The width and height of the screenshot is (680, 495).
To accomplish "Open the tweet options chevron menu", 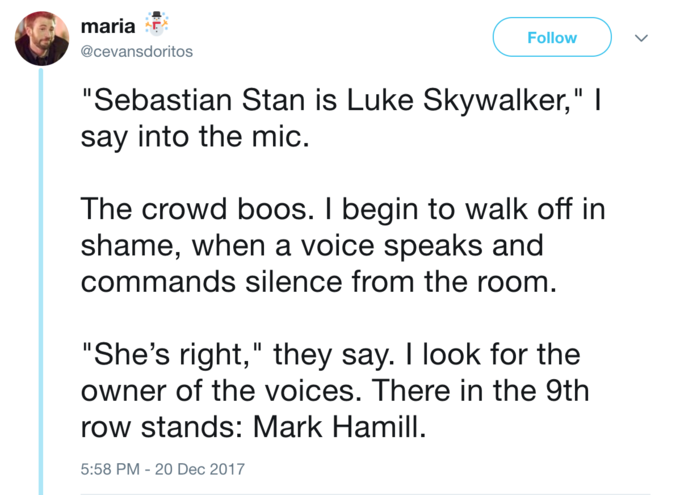I will click(641, 38).
